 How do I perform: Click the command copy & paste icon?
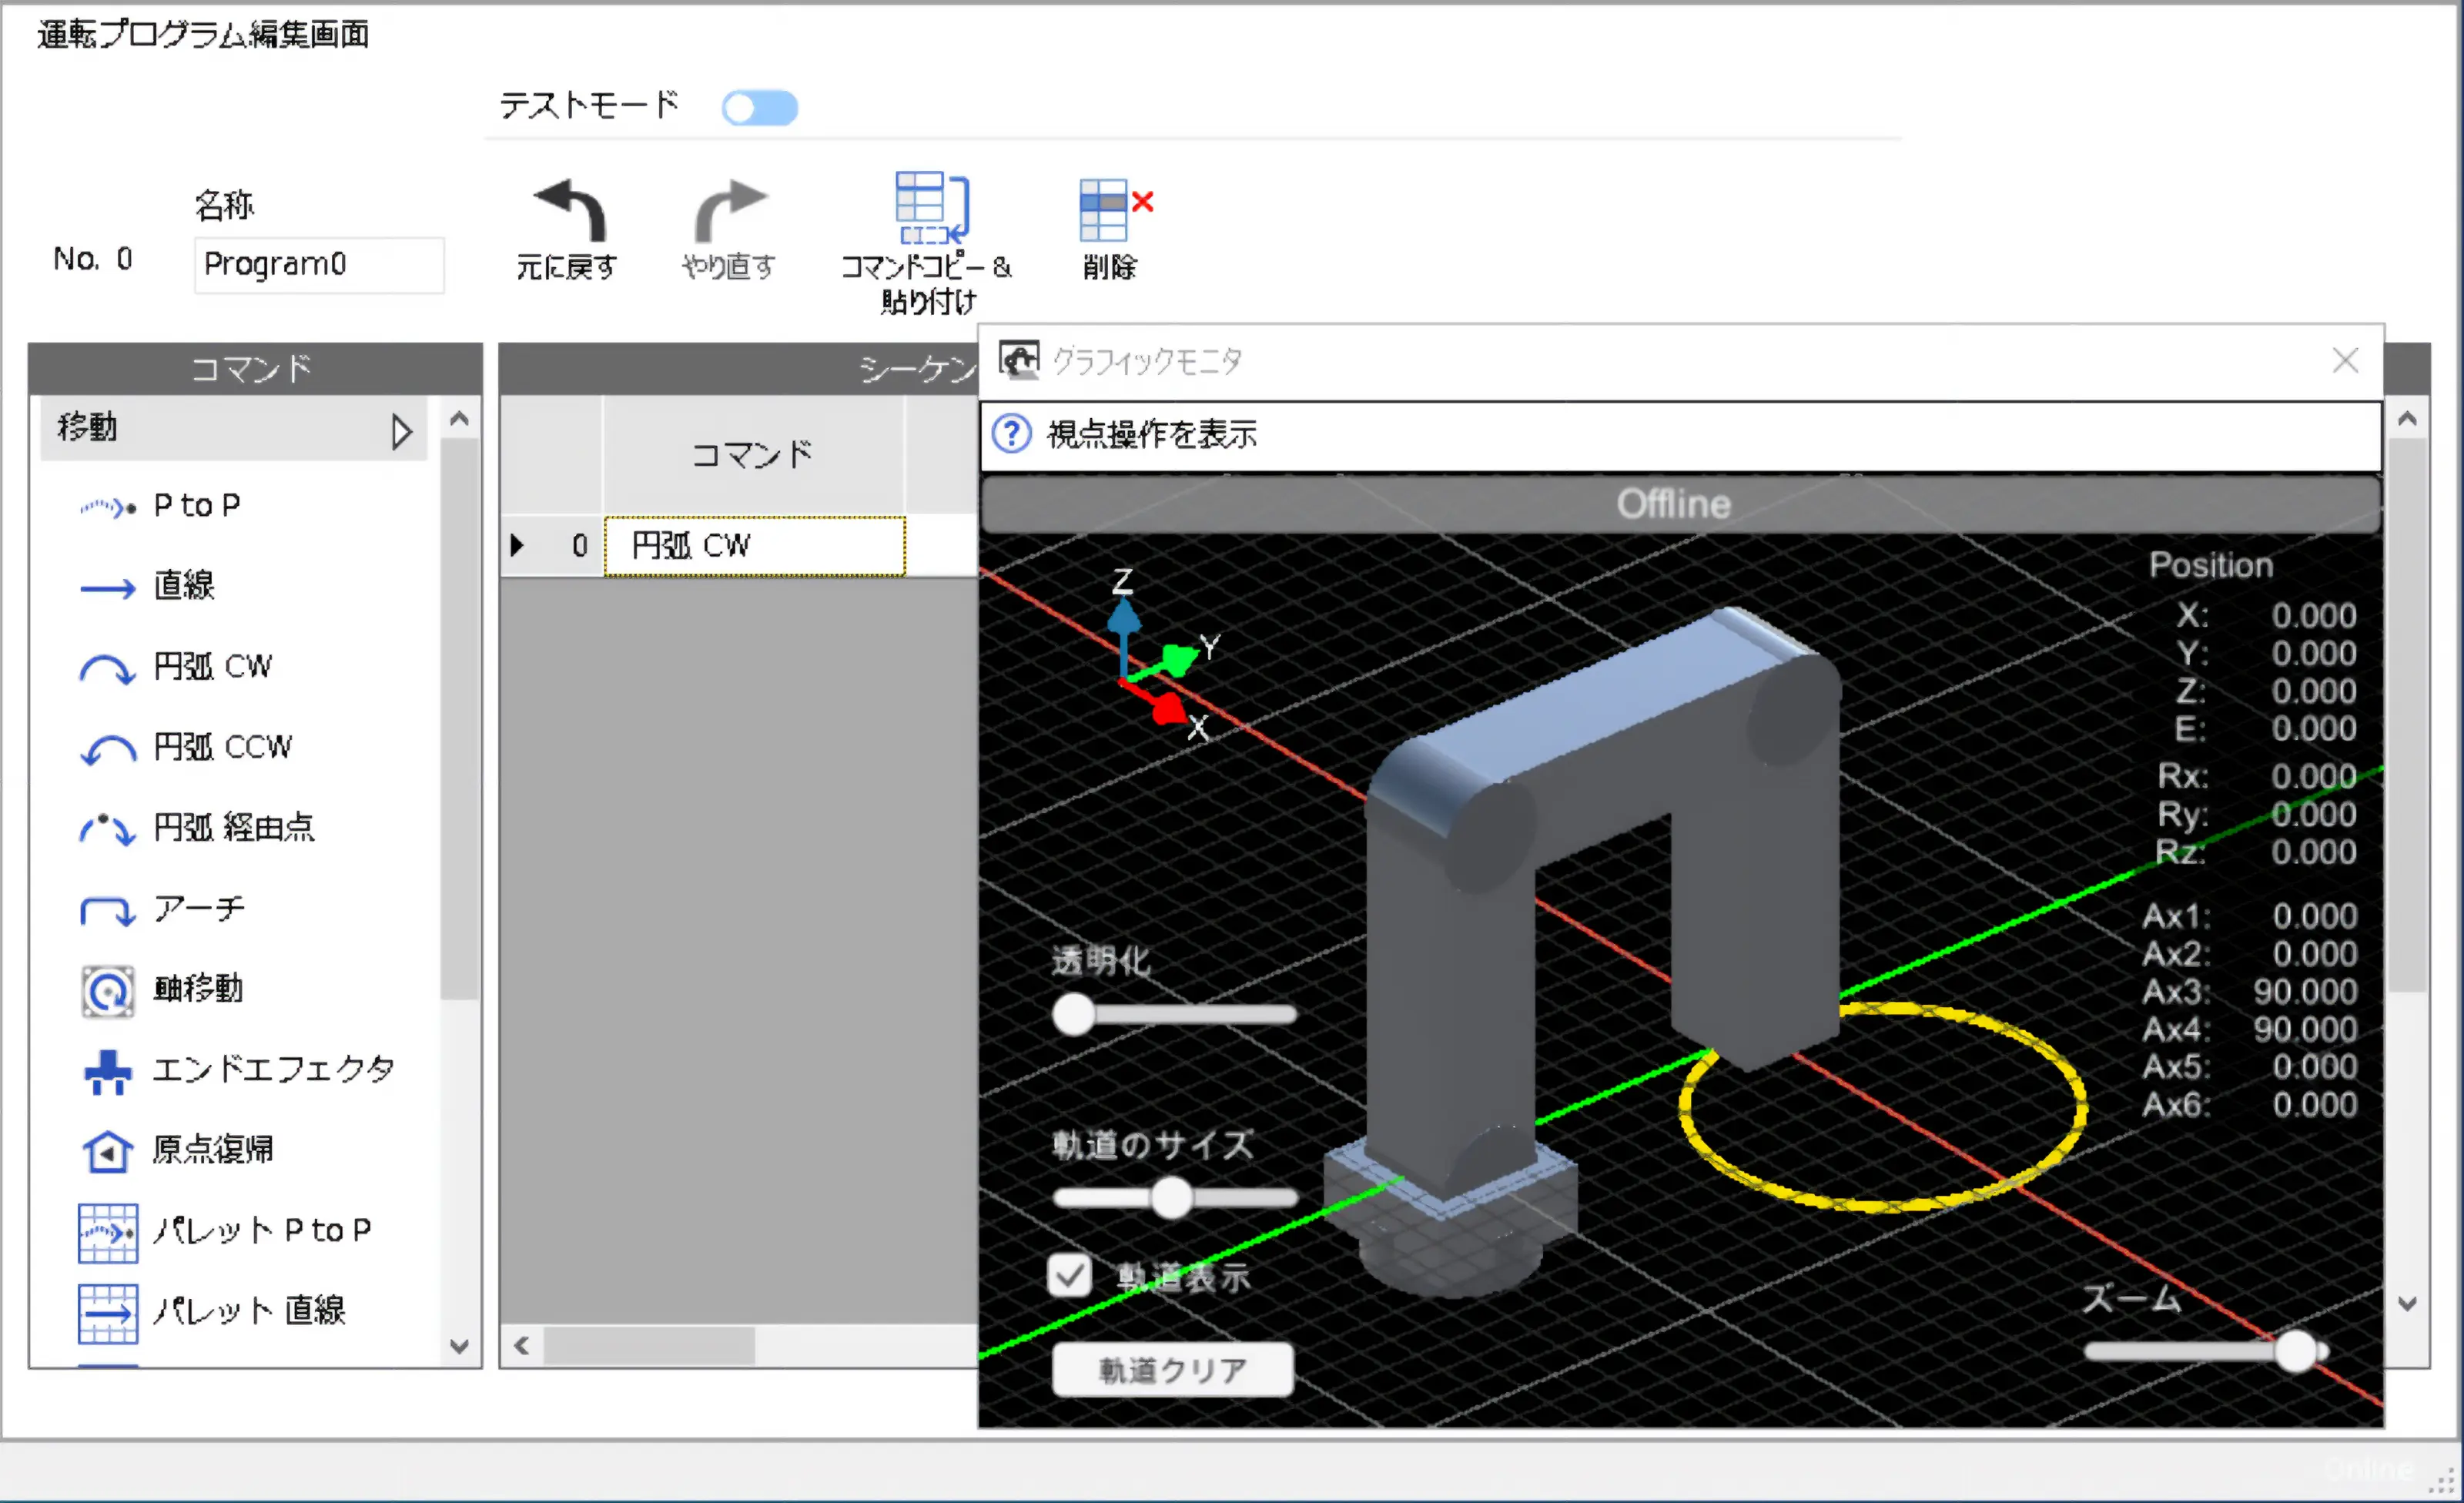(931, 208)
